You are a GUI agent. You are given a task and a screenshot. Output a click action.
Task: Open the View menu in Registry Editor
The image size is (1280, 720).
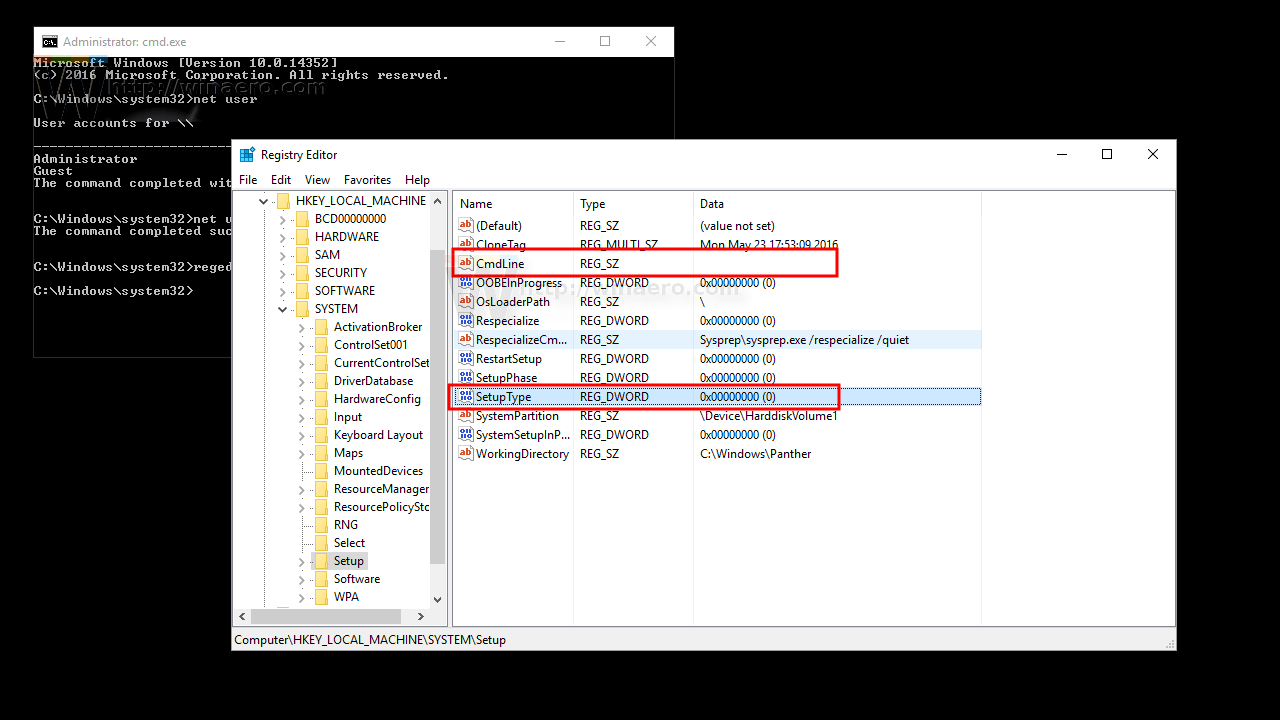tap(317, 180)
